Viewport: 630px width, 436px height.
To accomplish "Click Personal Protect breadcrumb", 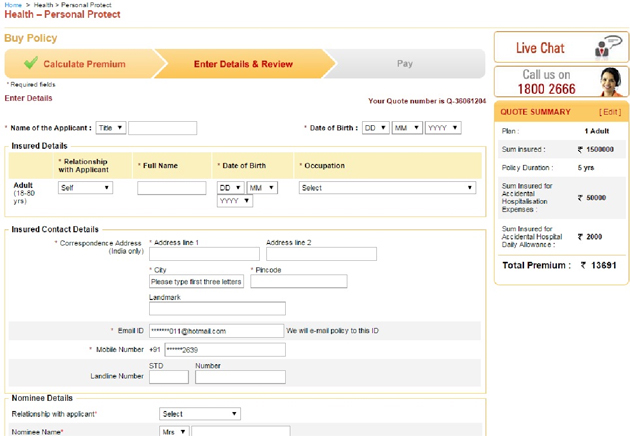I will coord(86,5).
